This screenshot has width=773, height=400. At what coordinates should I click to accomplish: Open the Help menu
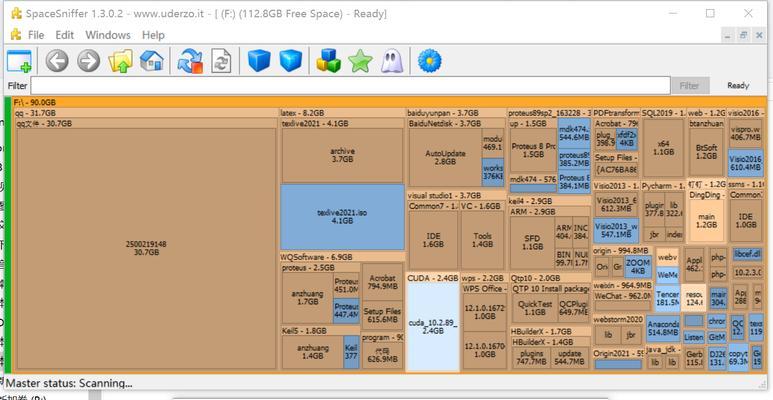point(153,35)
